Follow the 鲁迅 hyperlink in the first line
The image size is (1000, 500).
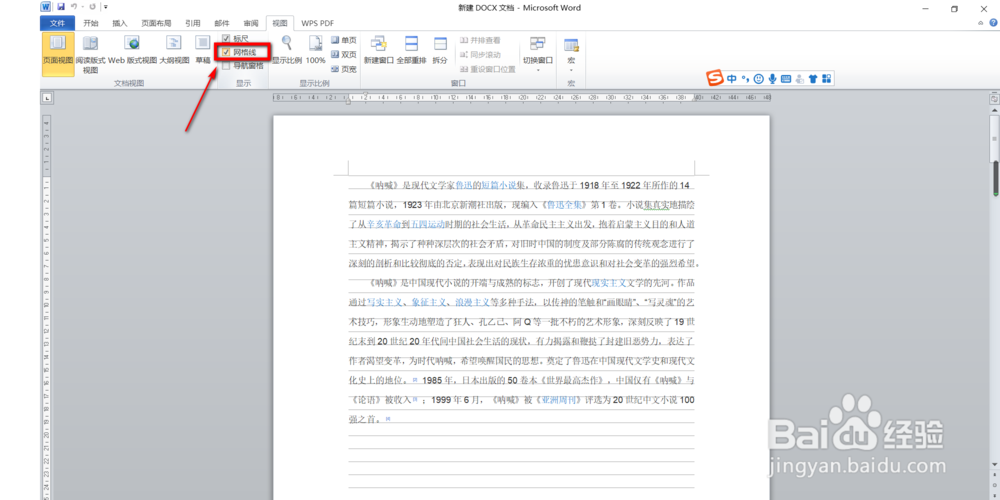click(464, 186)
